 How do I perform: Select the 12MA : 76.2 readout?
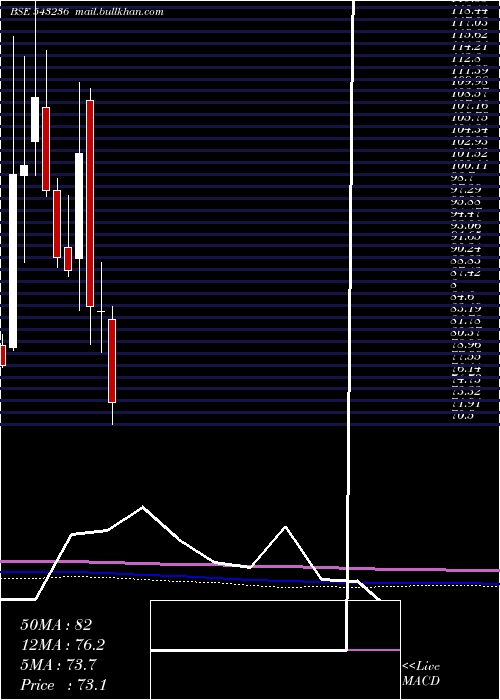point(63,645)
